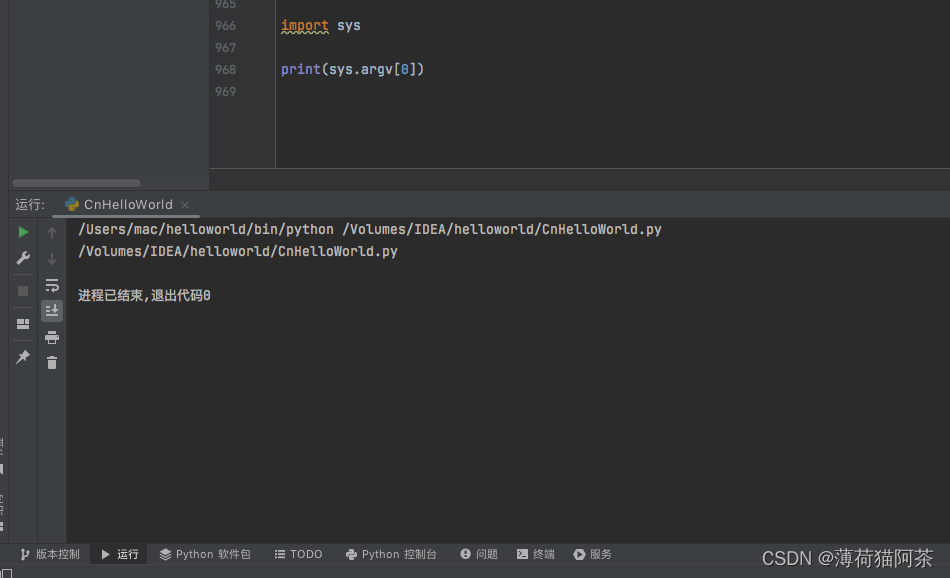The width and height of the screenshot is (950, 578).
Task: Open the TODO tool window
Action: [298, 553]
